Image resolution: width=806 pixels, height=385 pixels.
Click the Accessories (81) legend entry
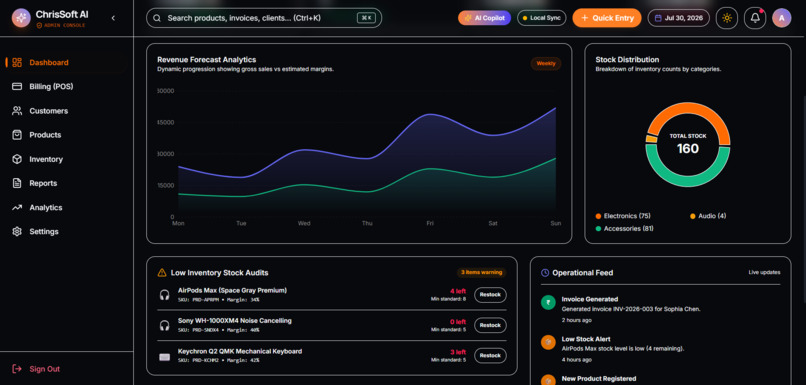click(x=625, y=229)
